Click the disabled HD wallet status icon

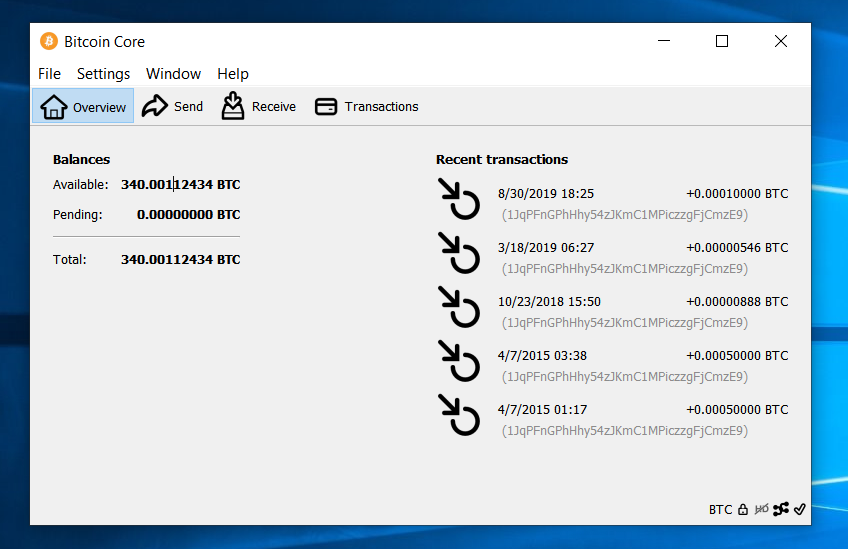[x=762, y=510]
